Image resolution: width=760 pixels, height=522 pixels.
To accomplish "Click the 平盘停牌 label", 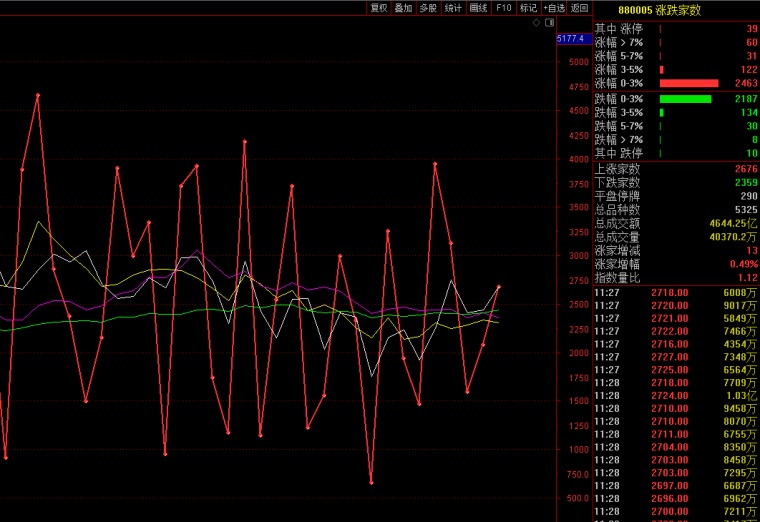I will [x=617, y=196].
